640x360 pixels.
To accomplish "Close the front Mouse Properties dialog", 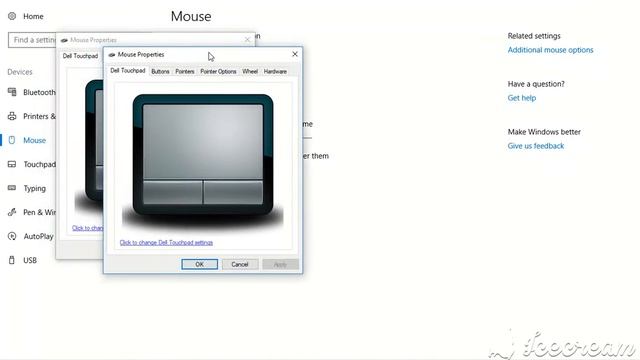I will tap(295, 54).
